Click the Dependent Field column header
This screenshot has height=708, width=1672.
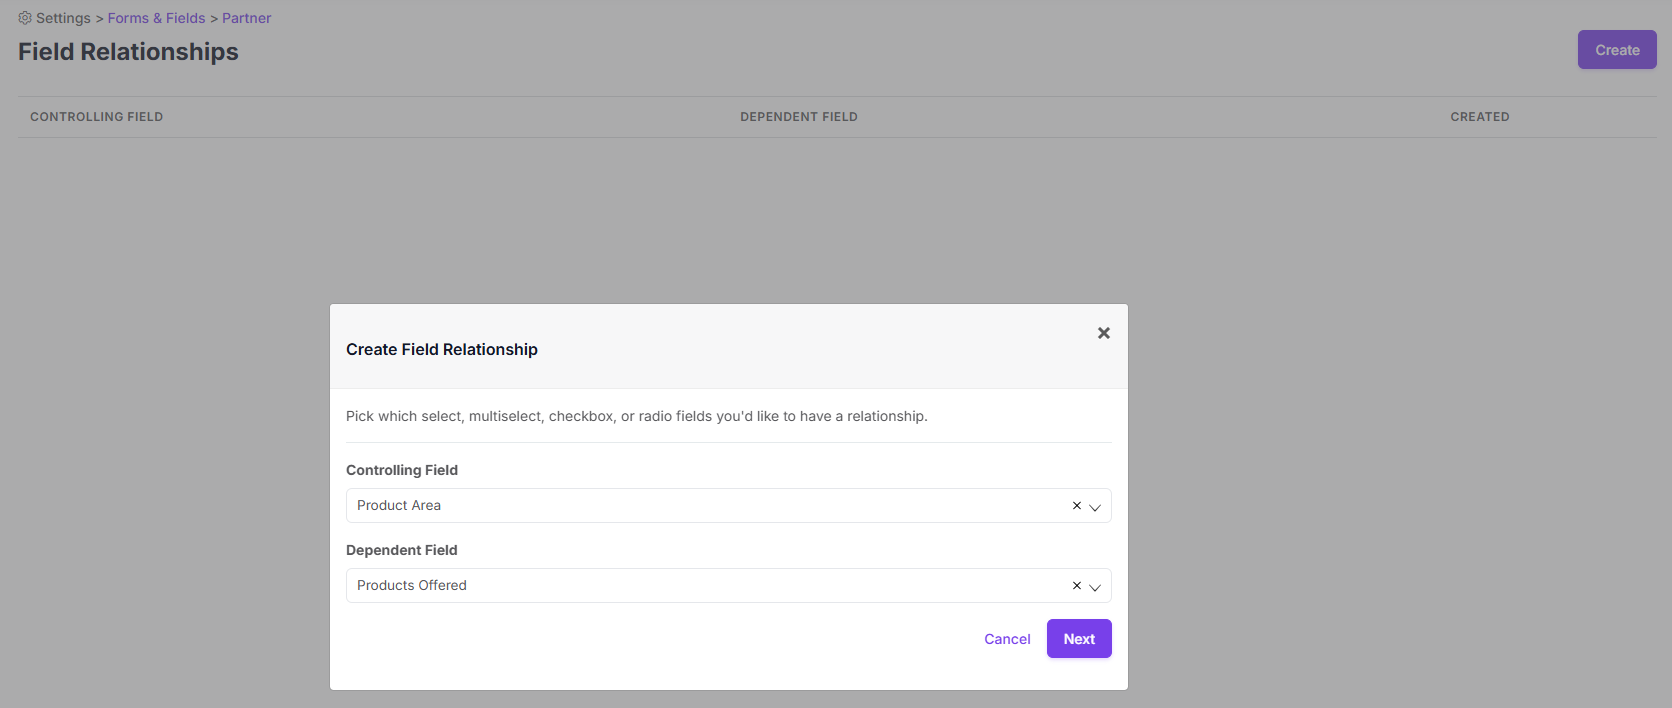point(799,117)
